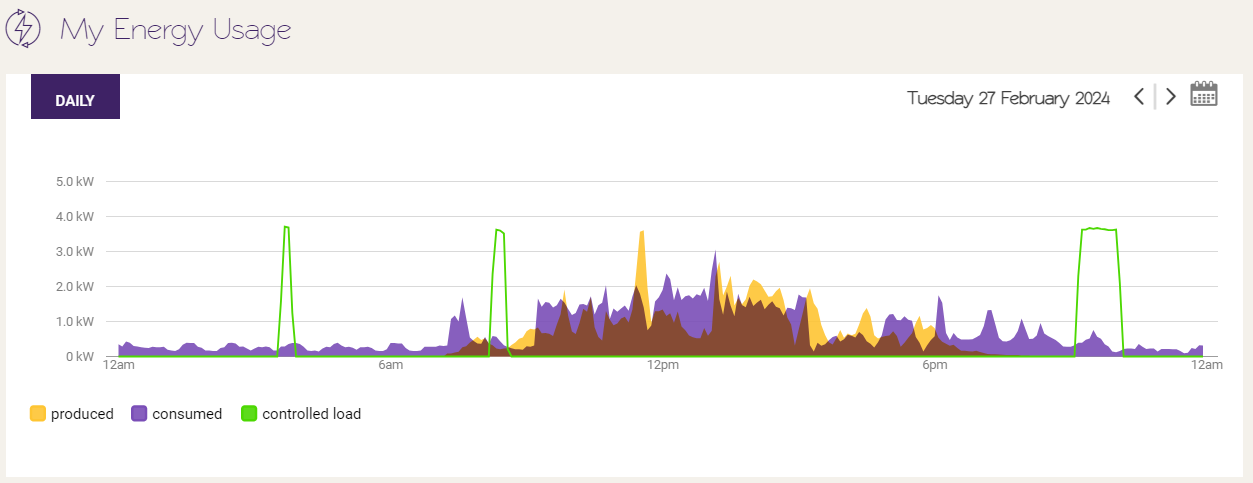Go to the previous day arrow
Image resolution: width=1253 pixels, height=483 pixels.
point(1138,97)
